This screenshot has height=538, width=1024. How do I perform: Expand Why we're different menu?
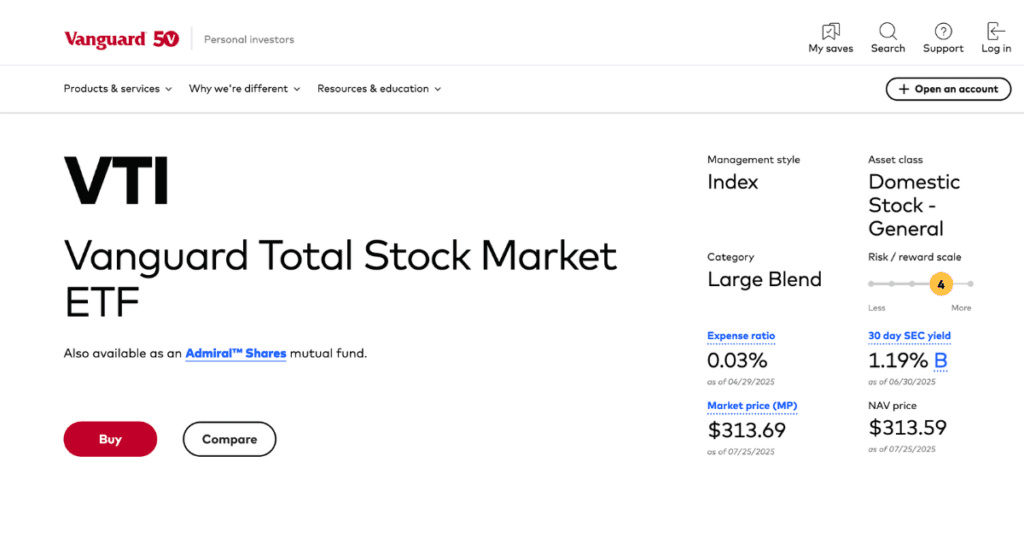point(244,89)
